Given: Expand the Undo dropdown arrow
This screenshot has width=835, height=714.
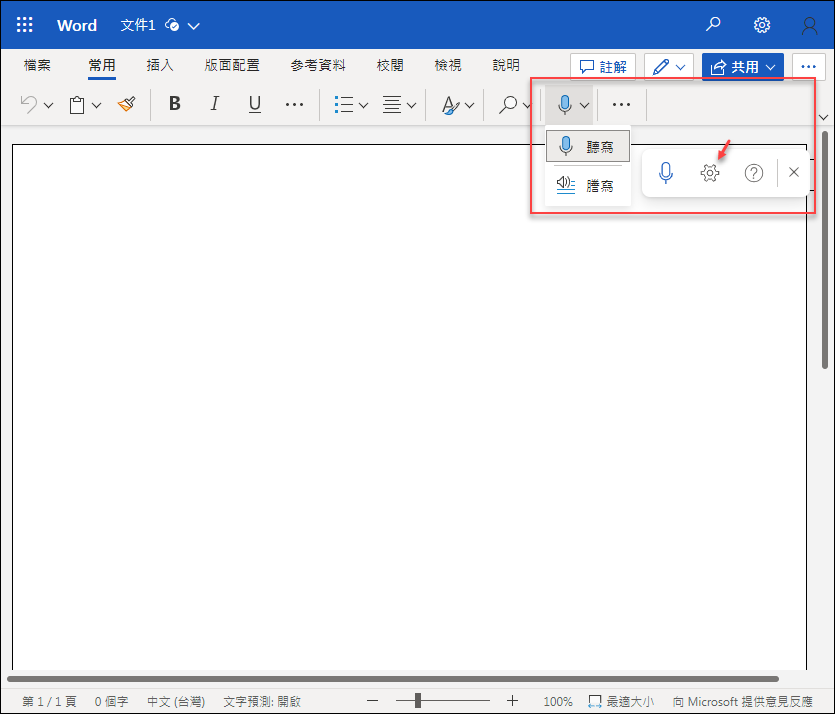Looking at the screenshot, I should tap(48, 105).
